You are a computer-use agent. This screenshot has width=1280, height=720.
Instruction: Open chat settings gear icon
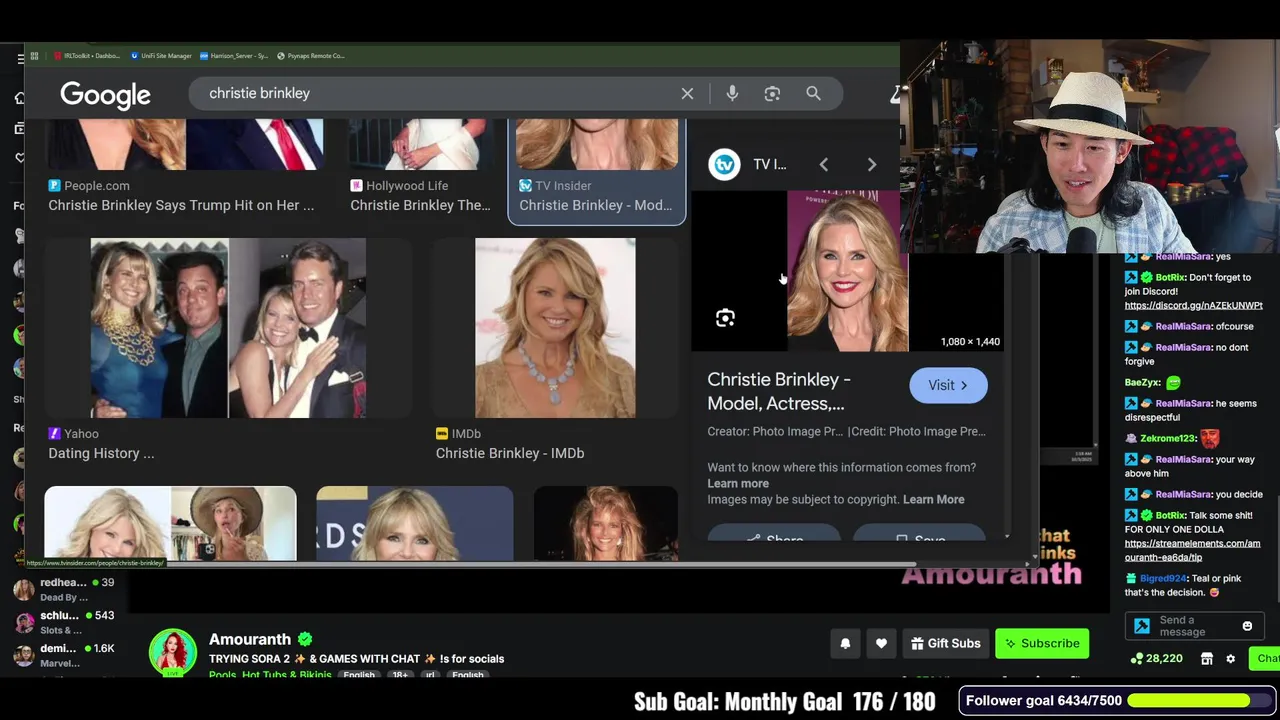(1231, 659)
